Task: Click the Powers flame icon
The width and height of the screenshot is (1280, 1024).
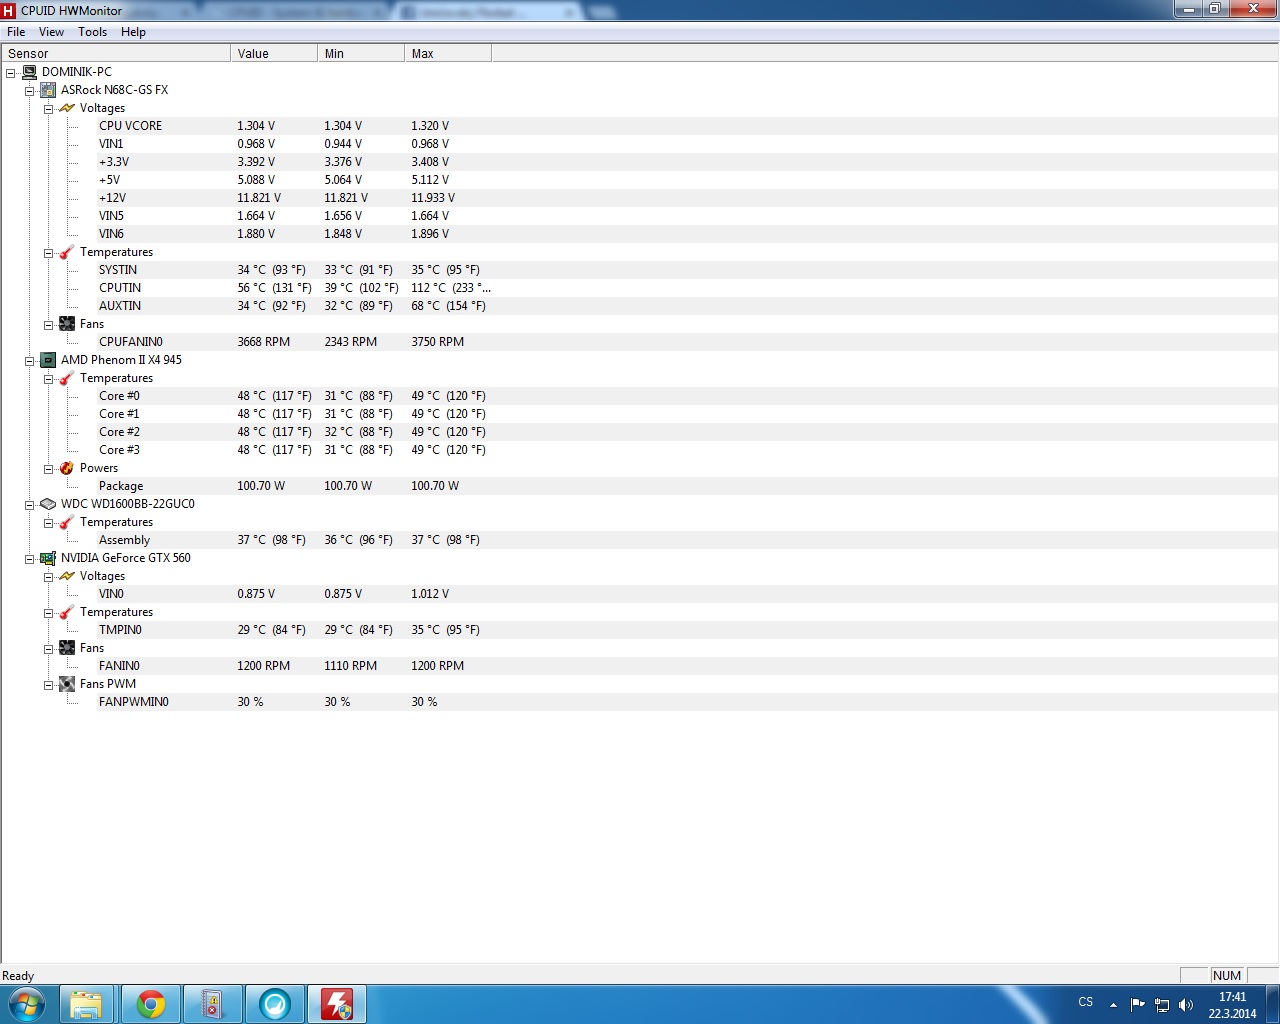Action: pos(67,468)
